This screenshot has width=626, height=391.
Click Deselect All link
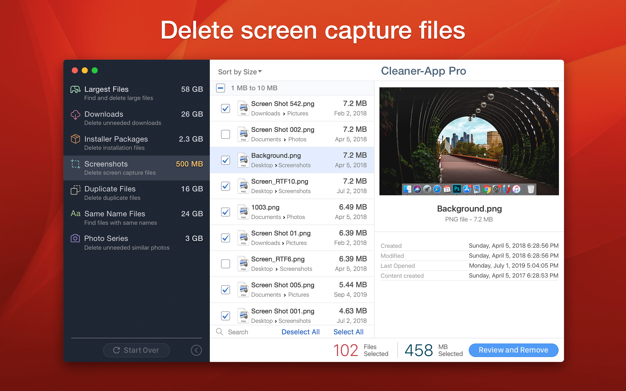click(x=301, y=332)
